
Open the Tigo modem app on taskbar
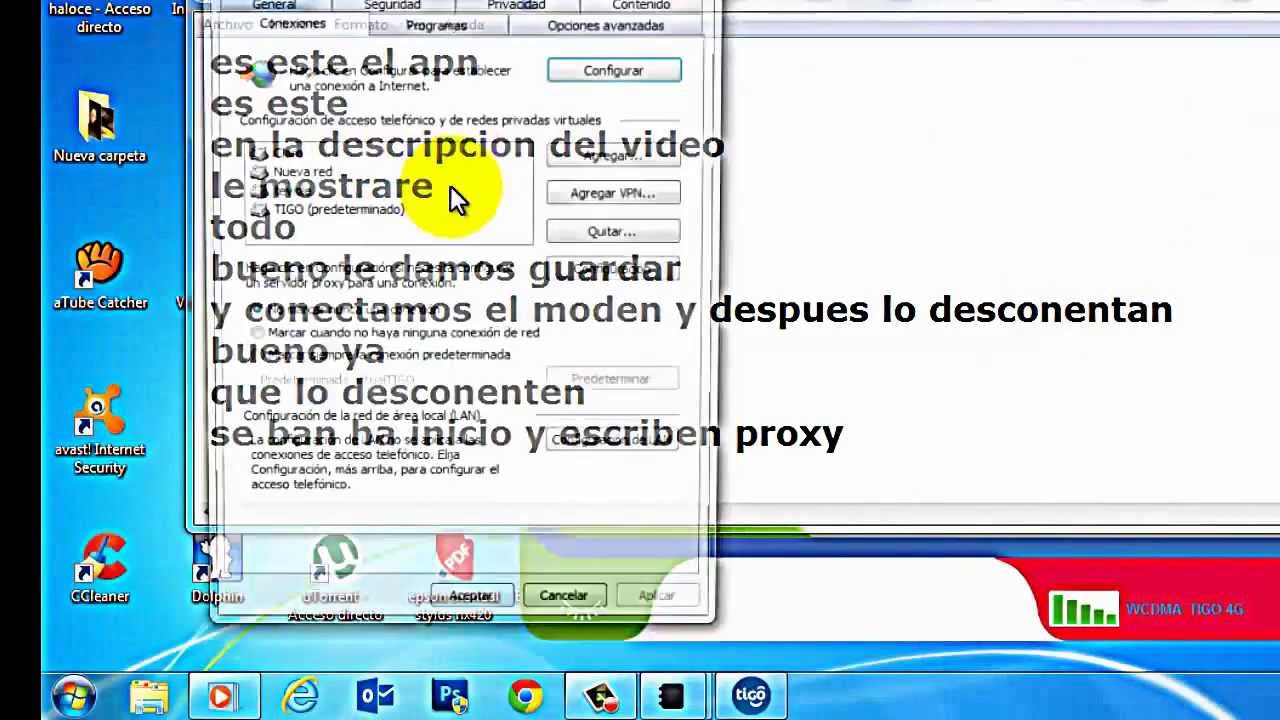click(751, 696)
